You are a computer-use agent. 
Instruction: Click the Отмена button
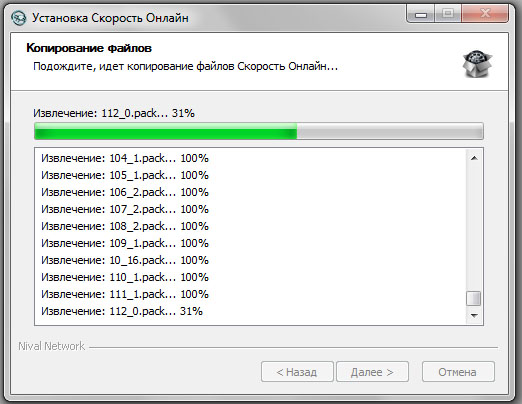(x=458, y=372)
